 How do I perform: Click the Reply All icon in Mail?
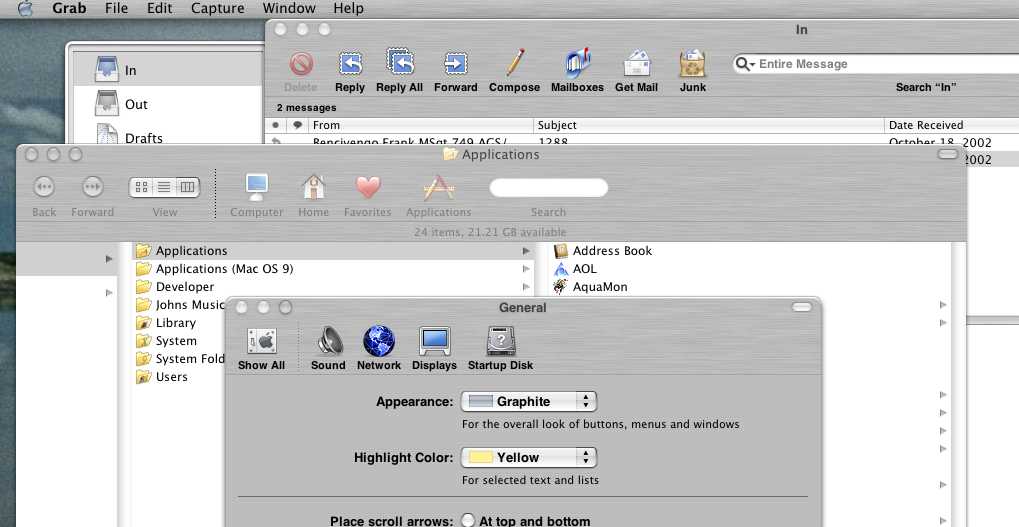point(400,62)
